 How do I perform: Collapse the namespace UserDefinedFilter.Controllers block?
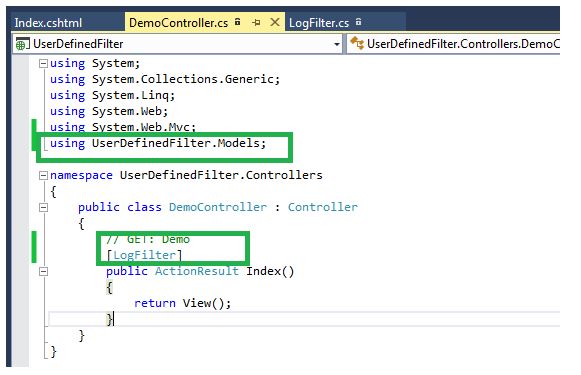click(43, 175)
